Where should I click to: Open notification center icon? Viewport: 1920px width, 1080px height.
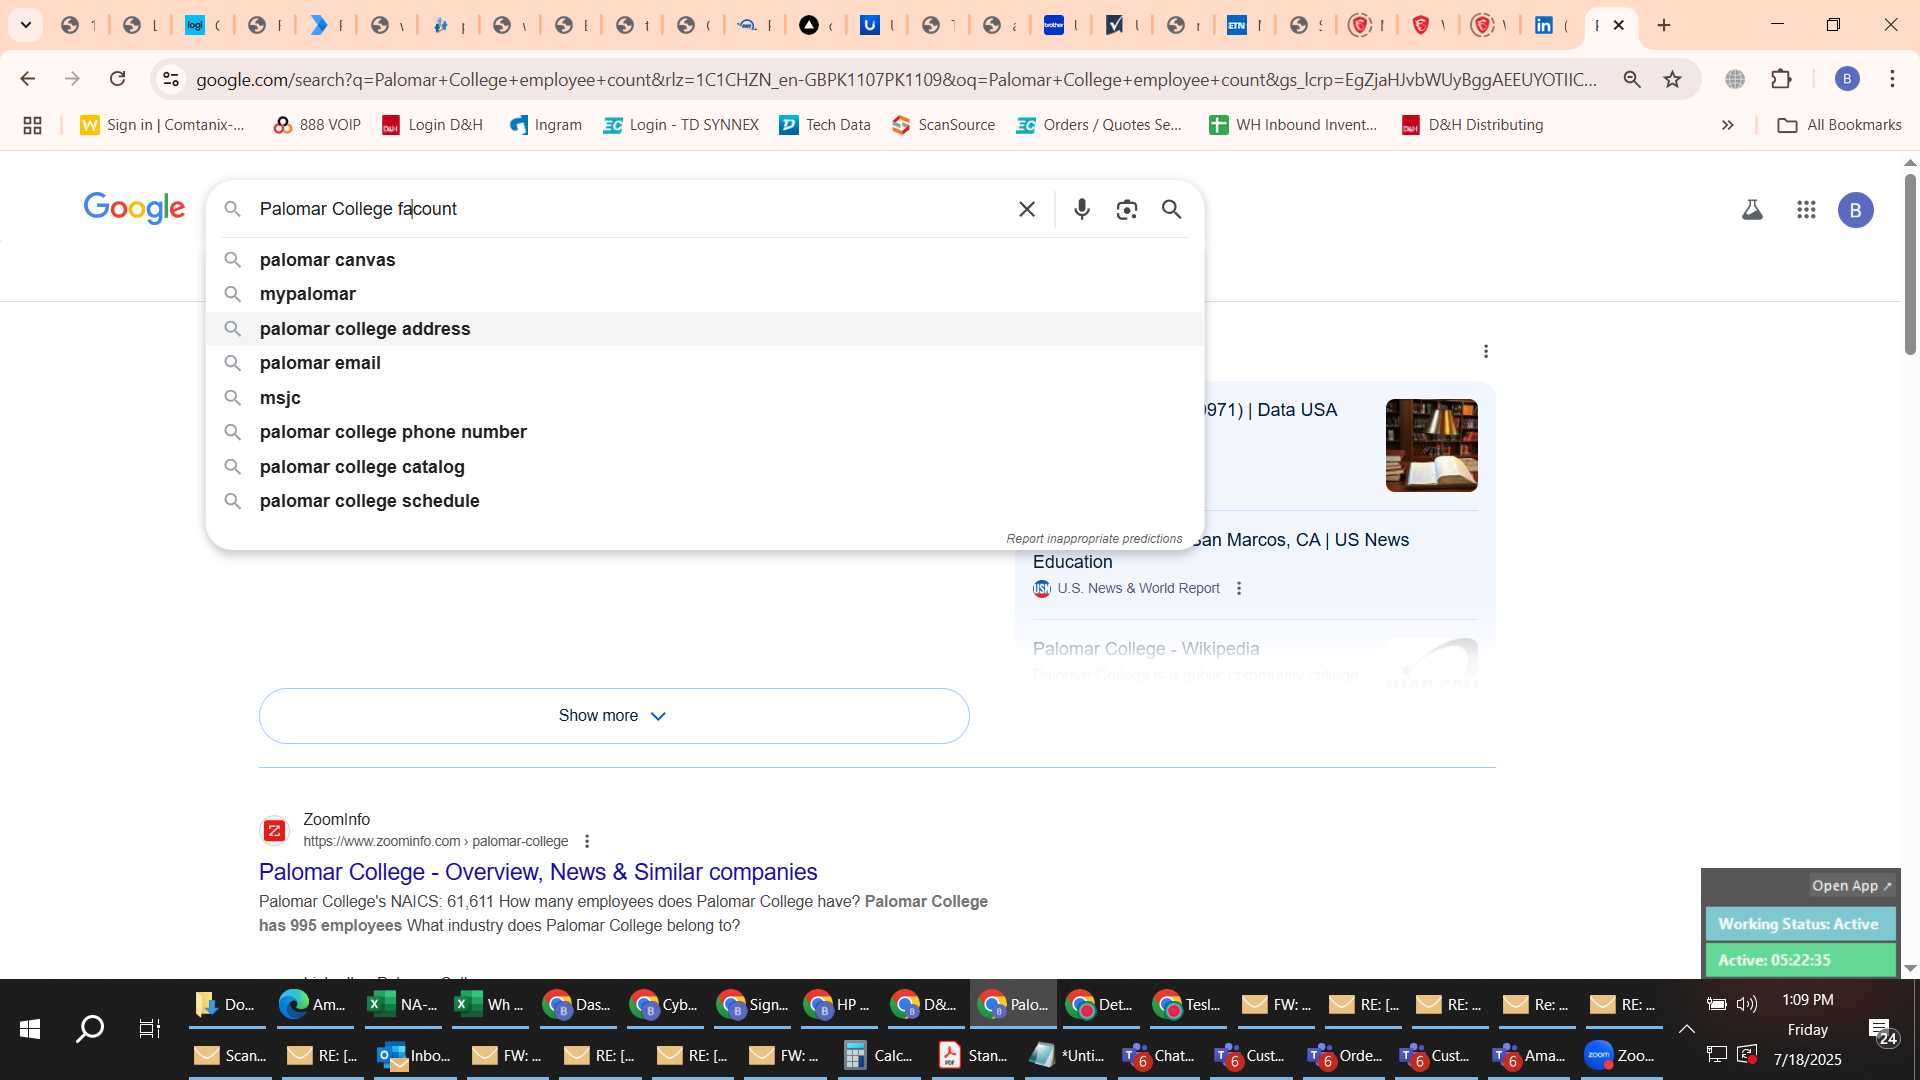pyautogui.click(x=1882, y=1031)
